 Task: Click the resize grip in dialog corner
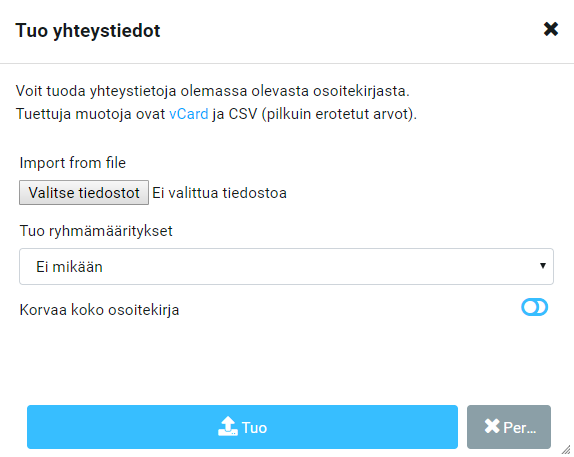(x=566, y=449)
